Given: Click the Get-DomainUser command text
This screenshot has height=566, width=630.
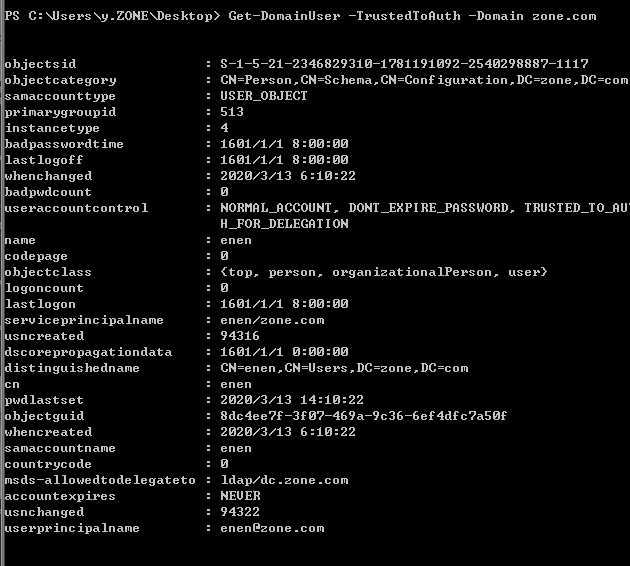Looking at the screenshot, I should (304, 16).
